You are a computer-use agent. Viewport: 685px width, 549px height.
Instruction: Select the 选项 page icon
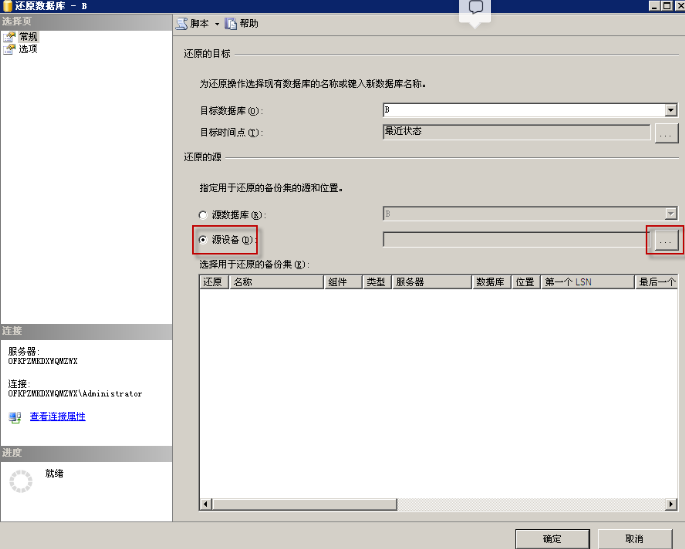10,48
